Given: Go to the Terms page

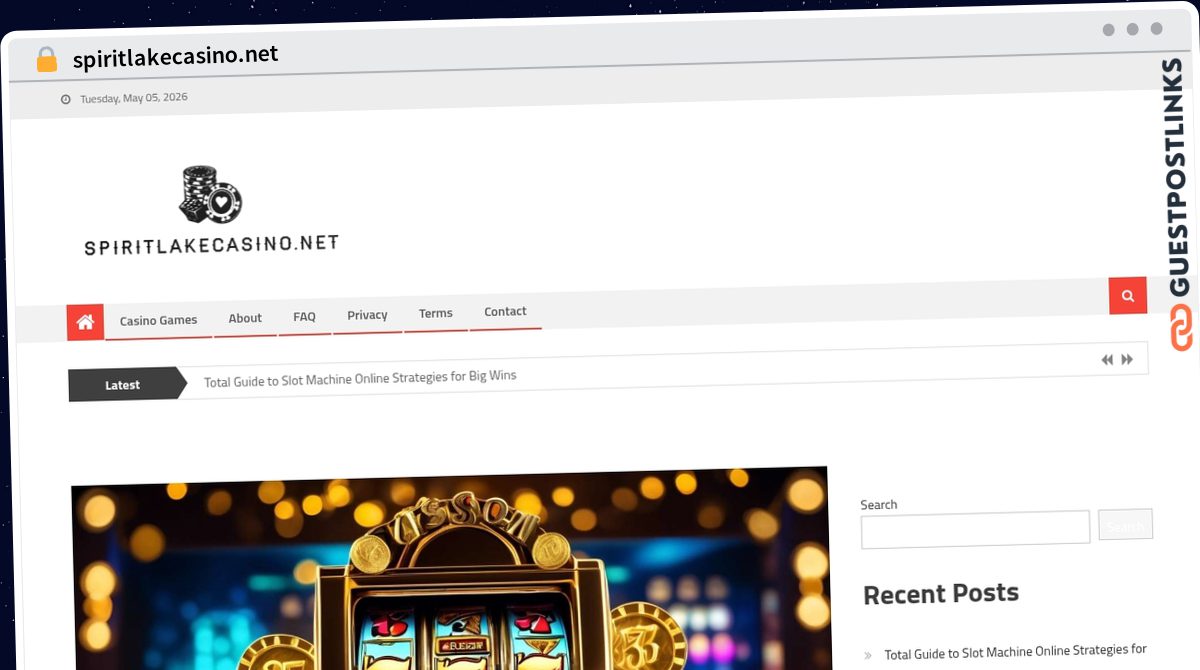Looking at the screenshot, I should (x=435, y=313).
